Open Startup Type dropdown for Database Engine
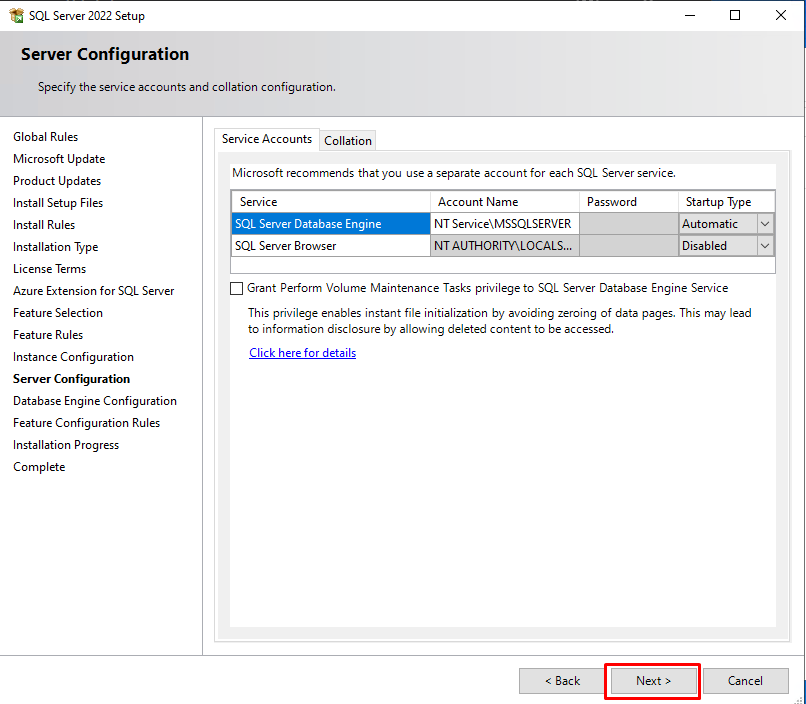The image size is (806, 704). point(765,224)
